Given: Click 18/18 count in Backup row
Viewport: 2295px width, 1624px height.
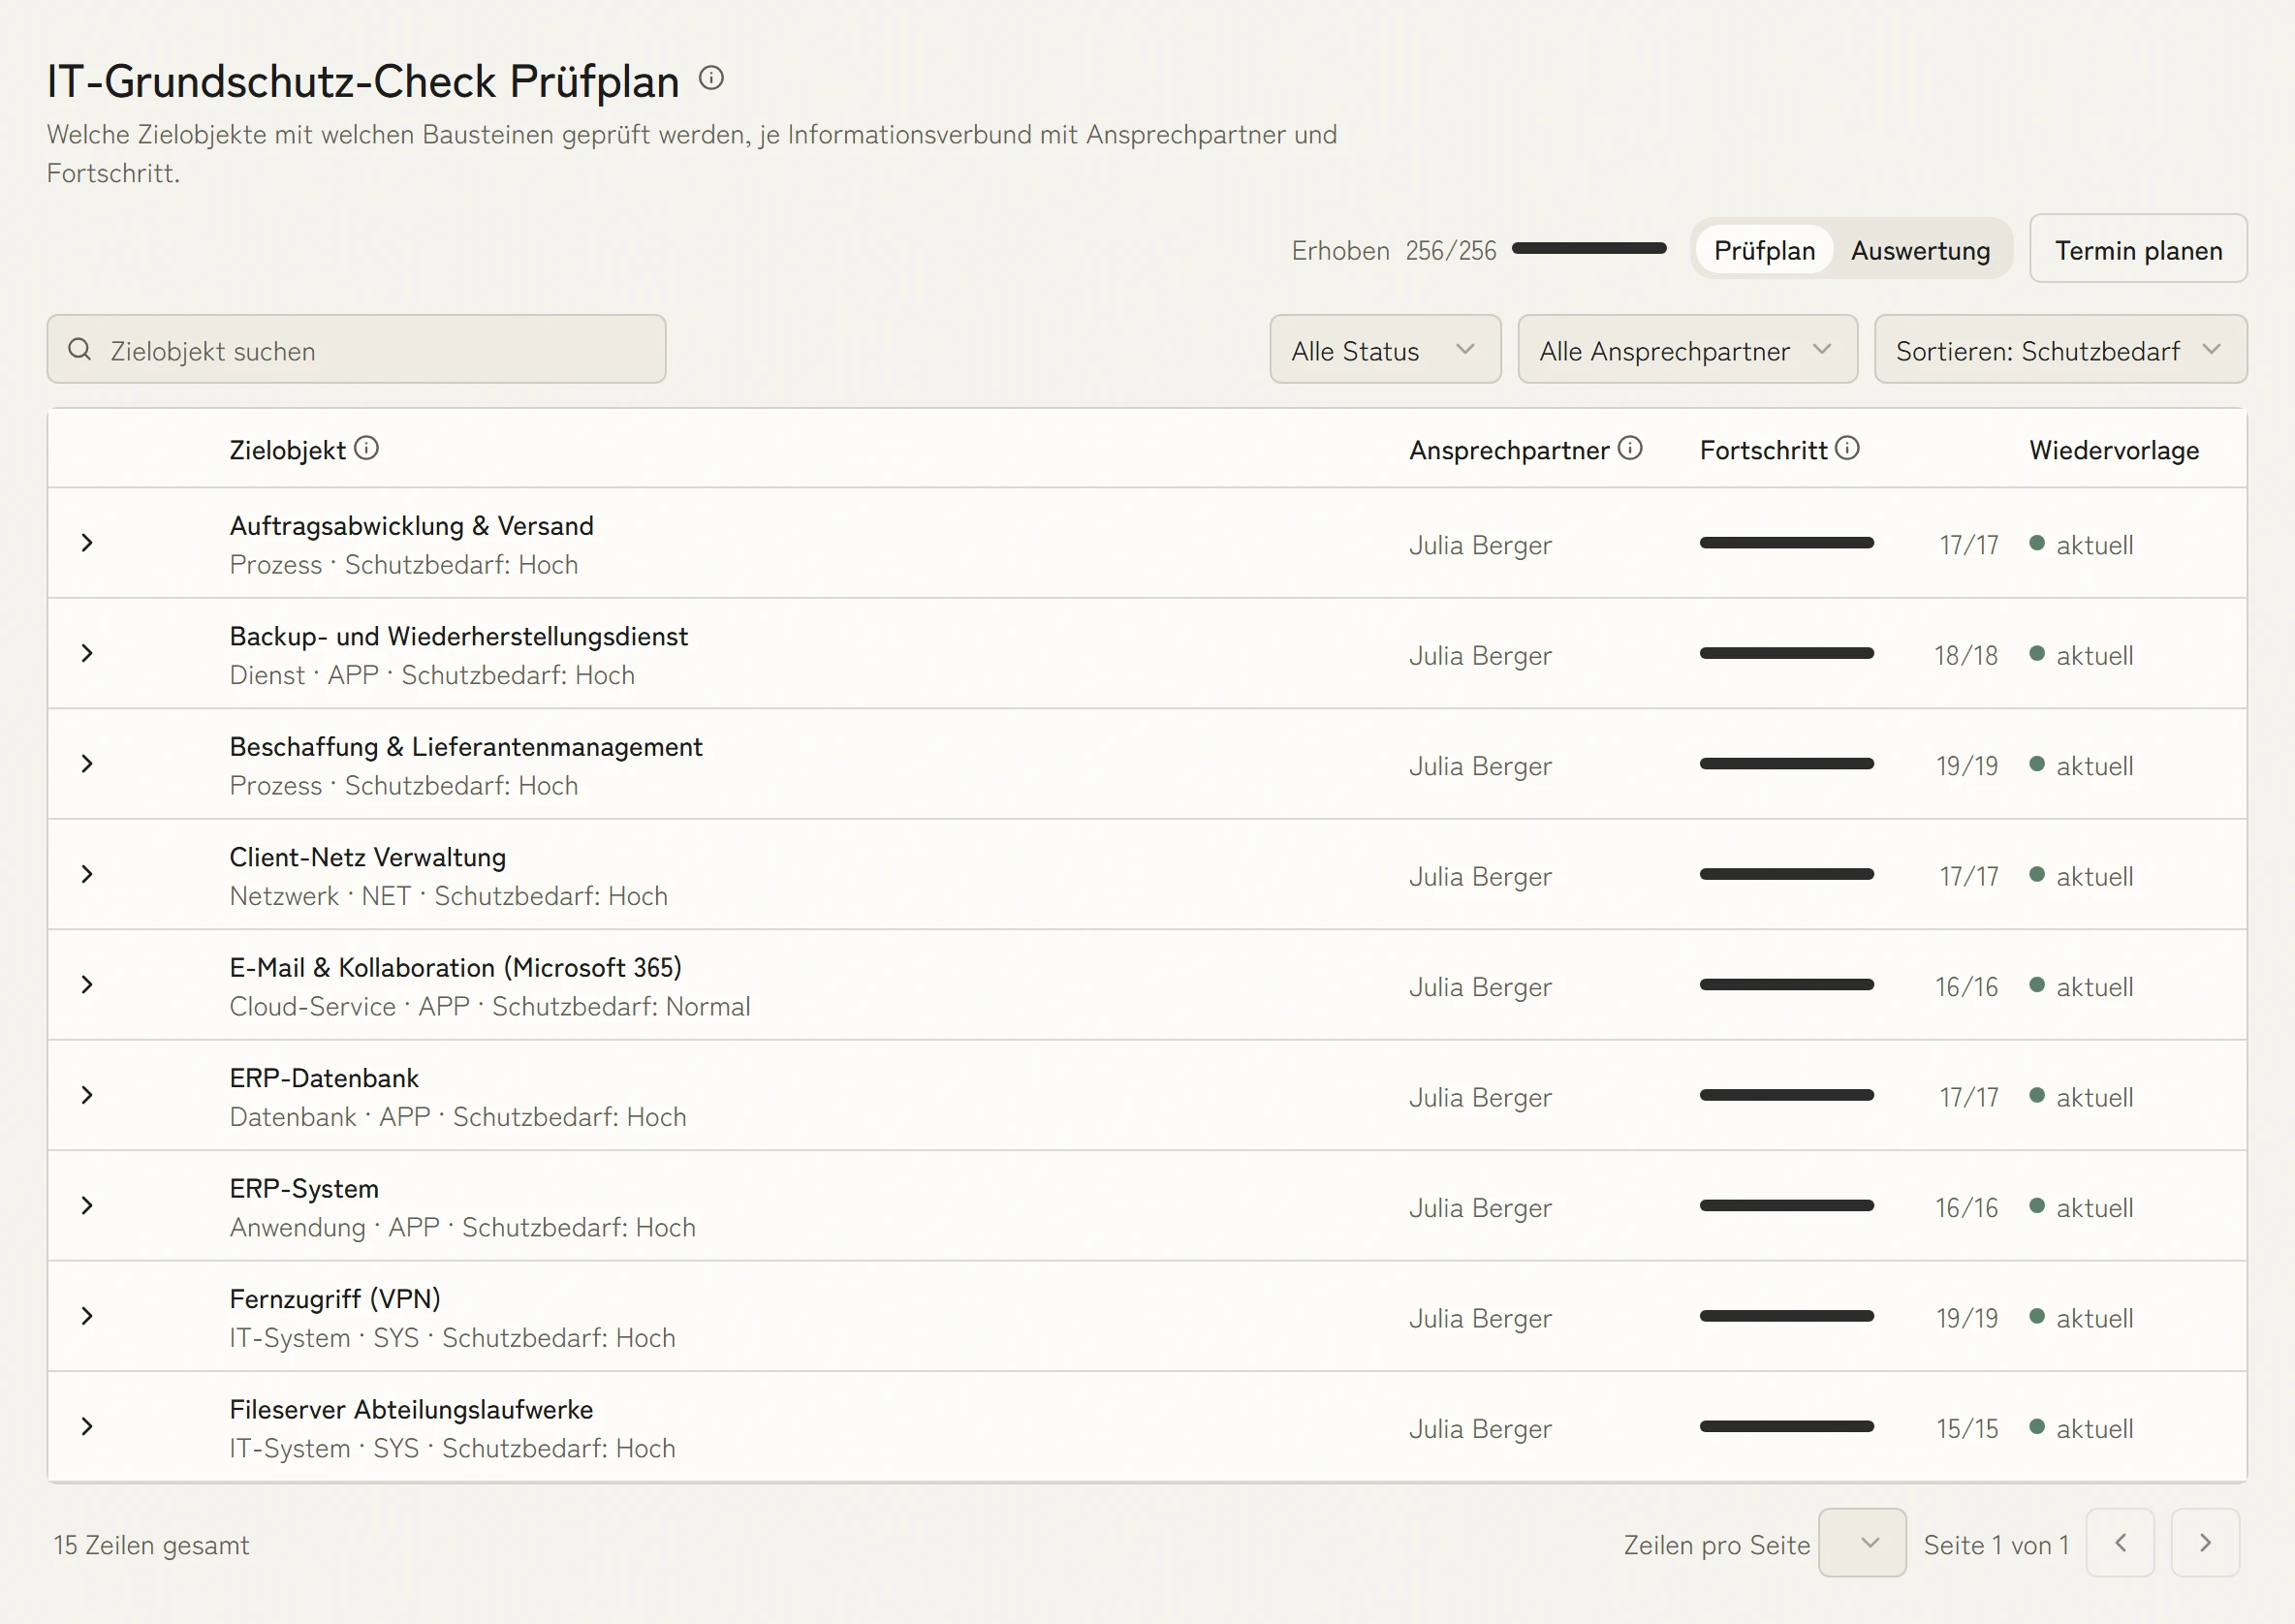Looking at the screenshot, I should coord(1966,655).
